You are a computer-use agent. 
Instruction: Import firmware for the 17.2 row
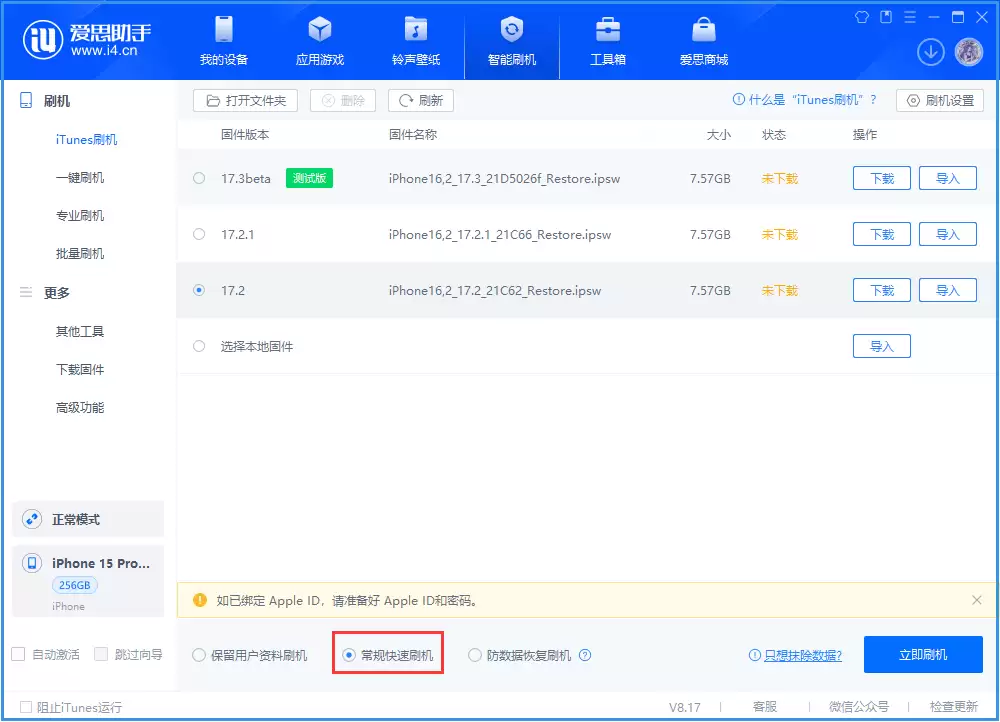[x=948, y=290]
